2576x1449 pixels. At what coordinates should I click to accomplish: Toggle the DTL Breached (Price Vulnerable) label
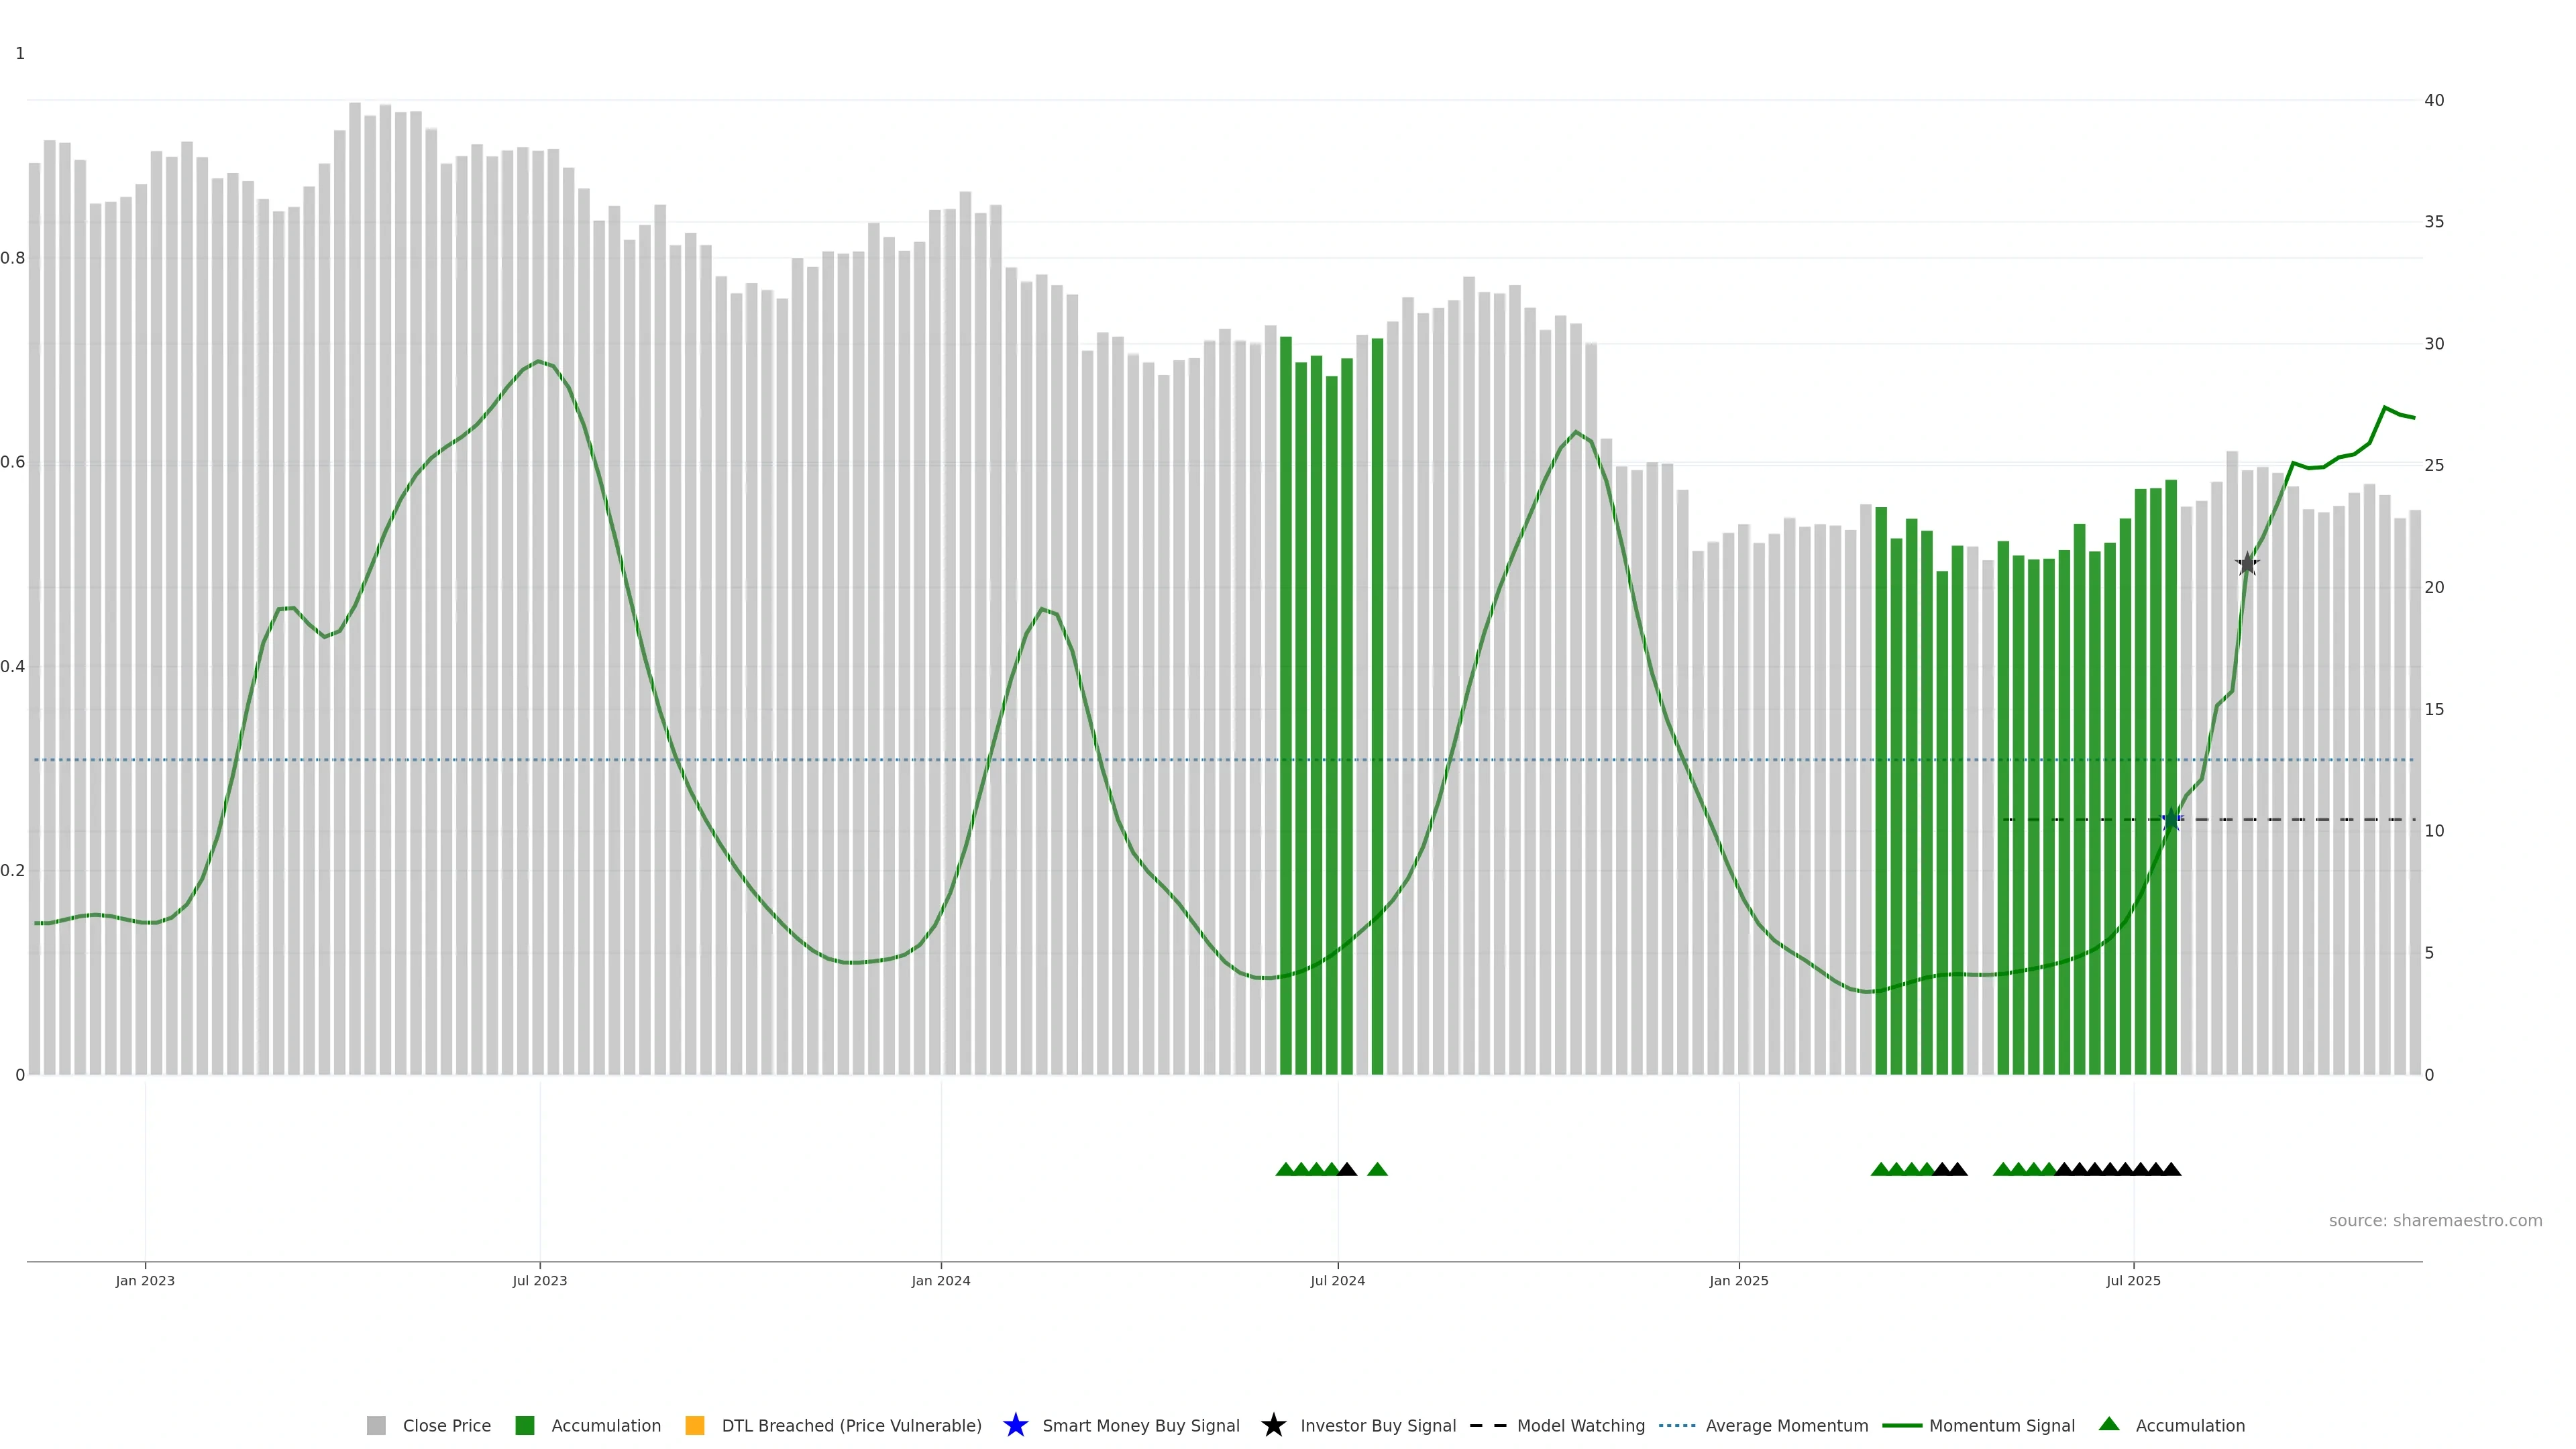coord(851,1425)
